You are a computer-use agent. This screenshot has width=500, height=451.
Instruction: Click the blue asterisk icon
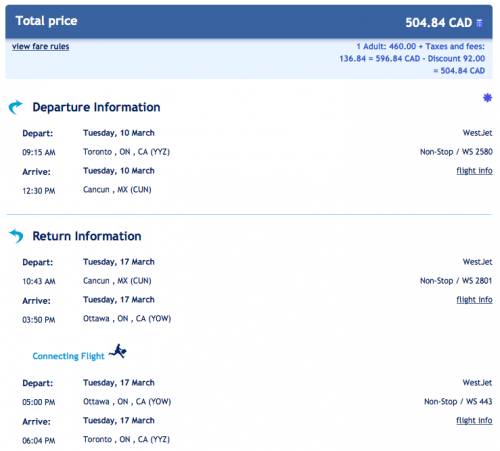point(487,98)
